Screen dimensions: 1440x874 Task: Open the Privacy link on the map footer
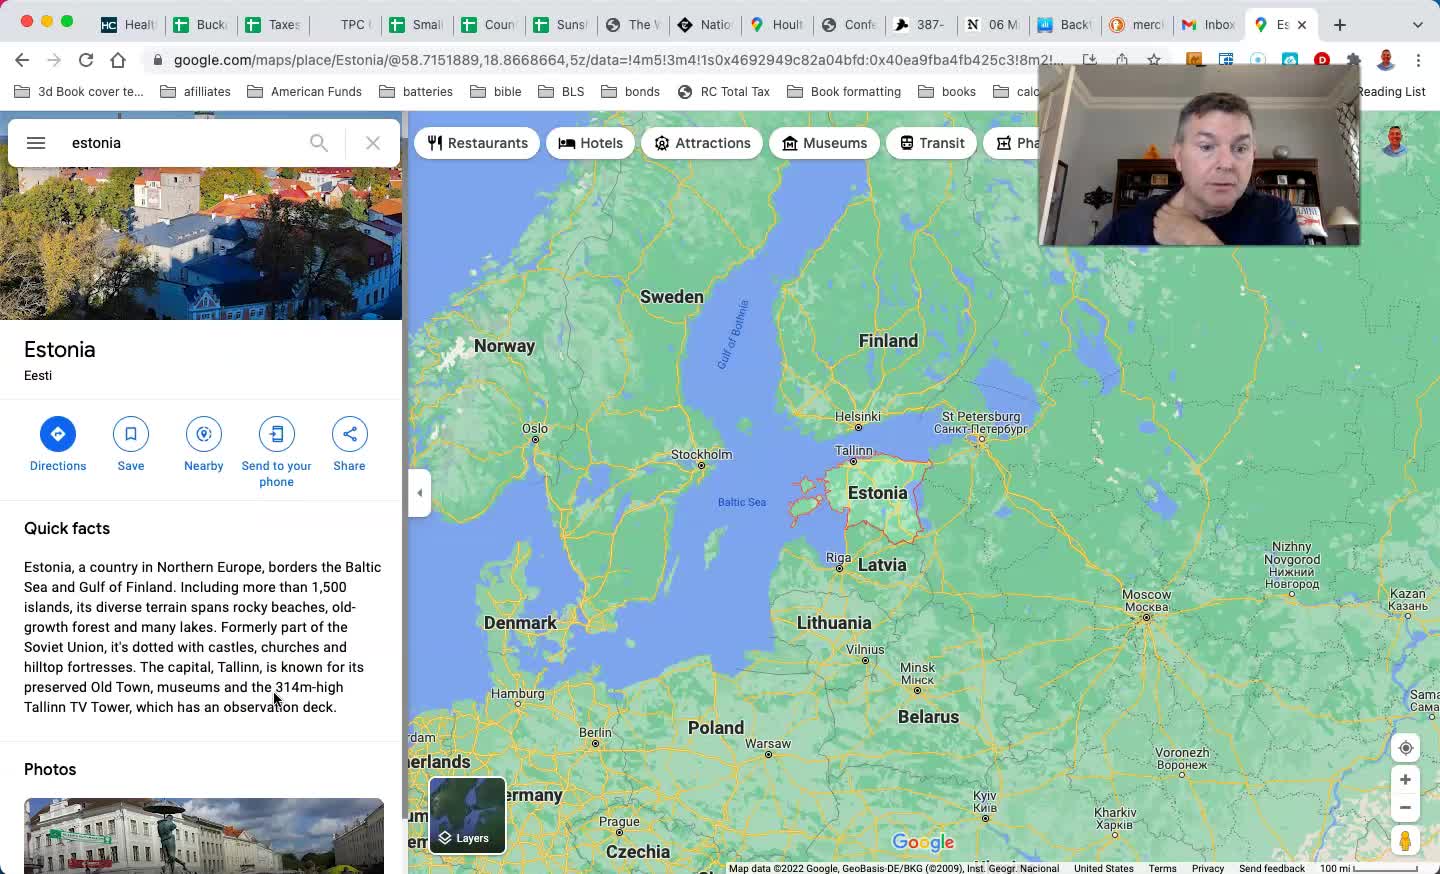[x=1208, y=868]
